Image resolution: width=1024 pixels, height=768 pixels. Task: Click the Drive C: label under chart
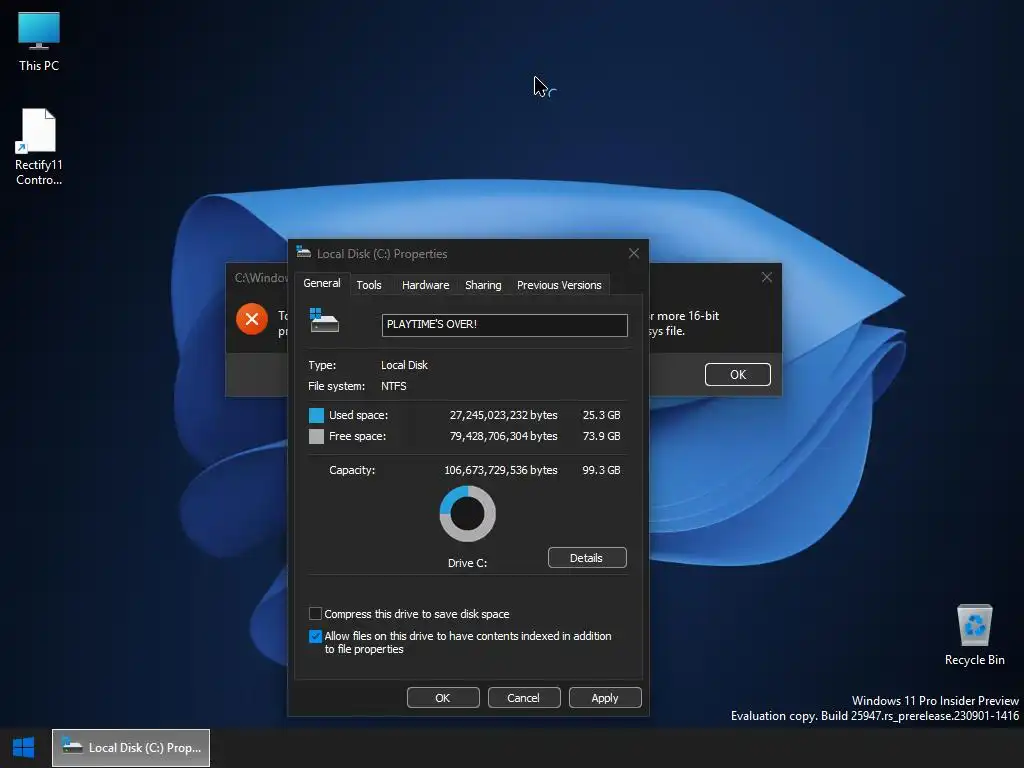[x=468, y=563]
